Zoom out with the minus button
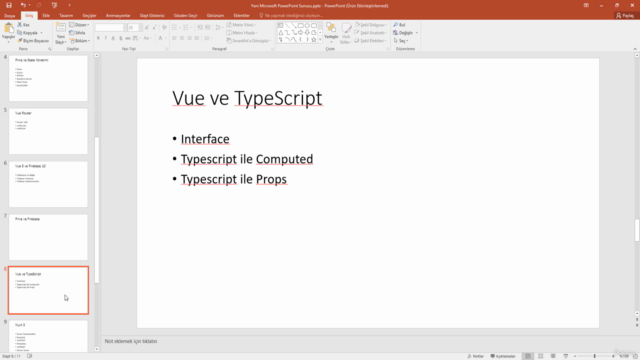This screenshot has width=640, height=360. [x=575, y=356]
